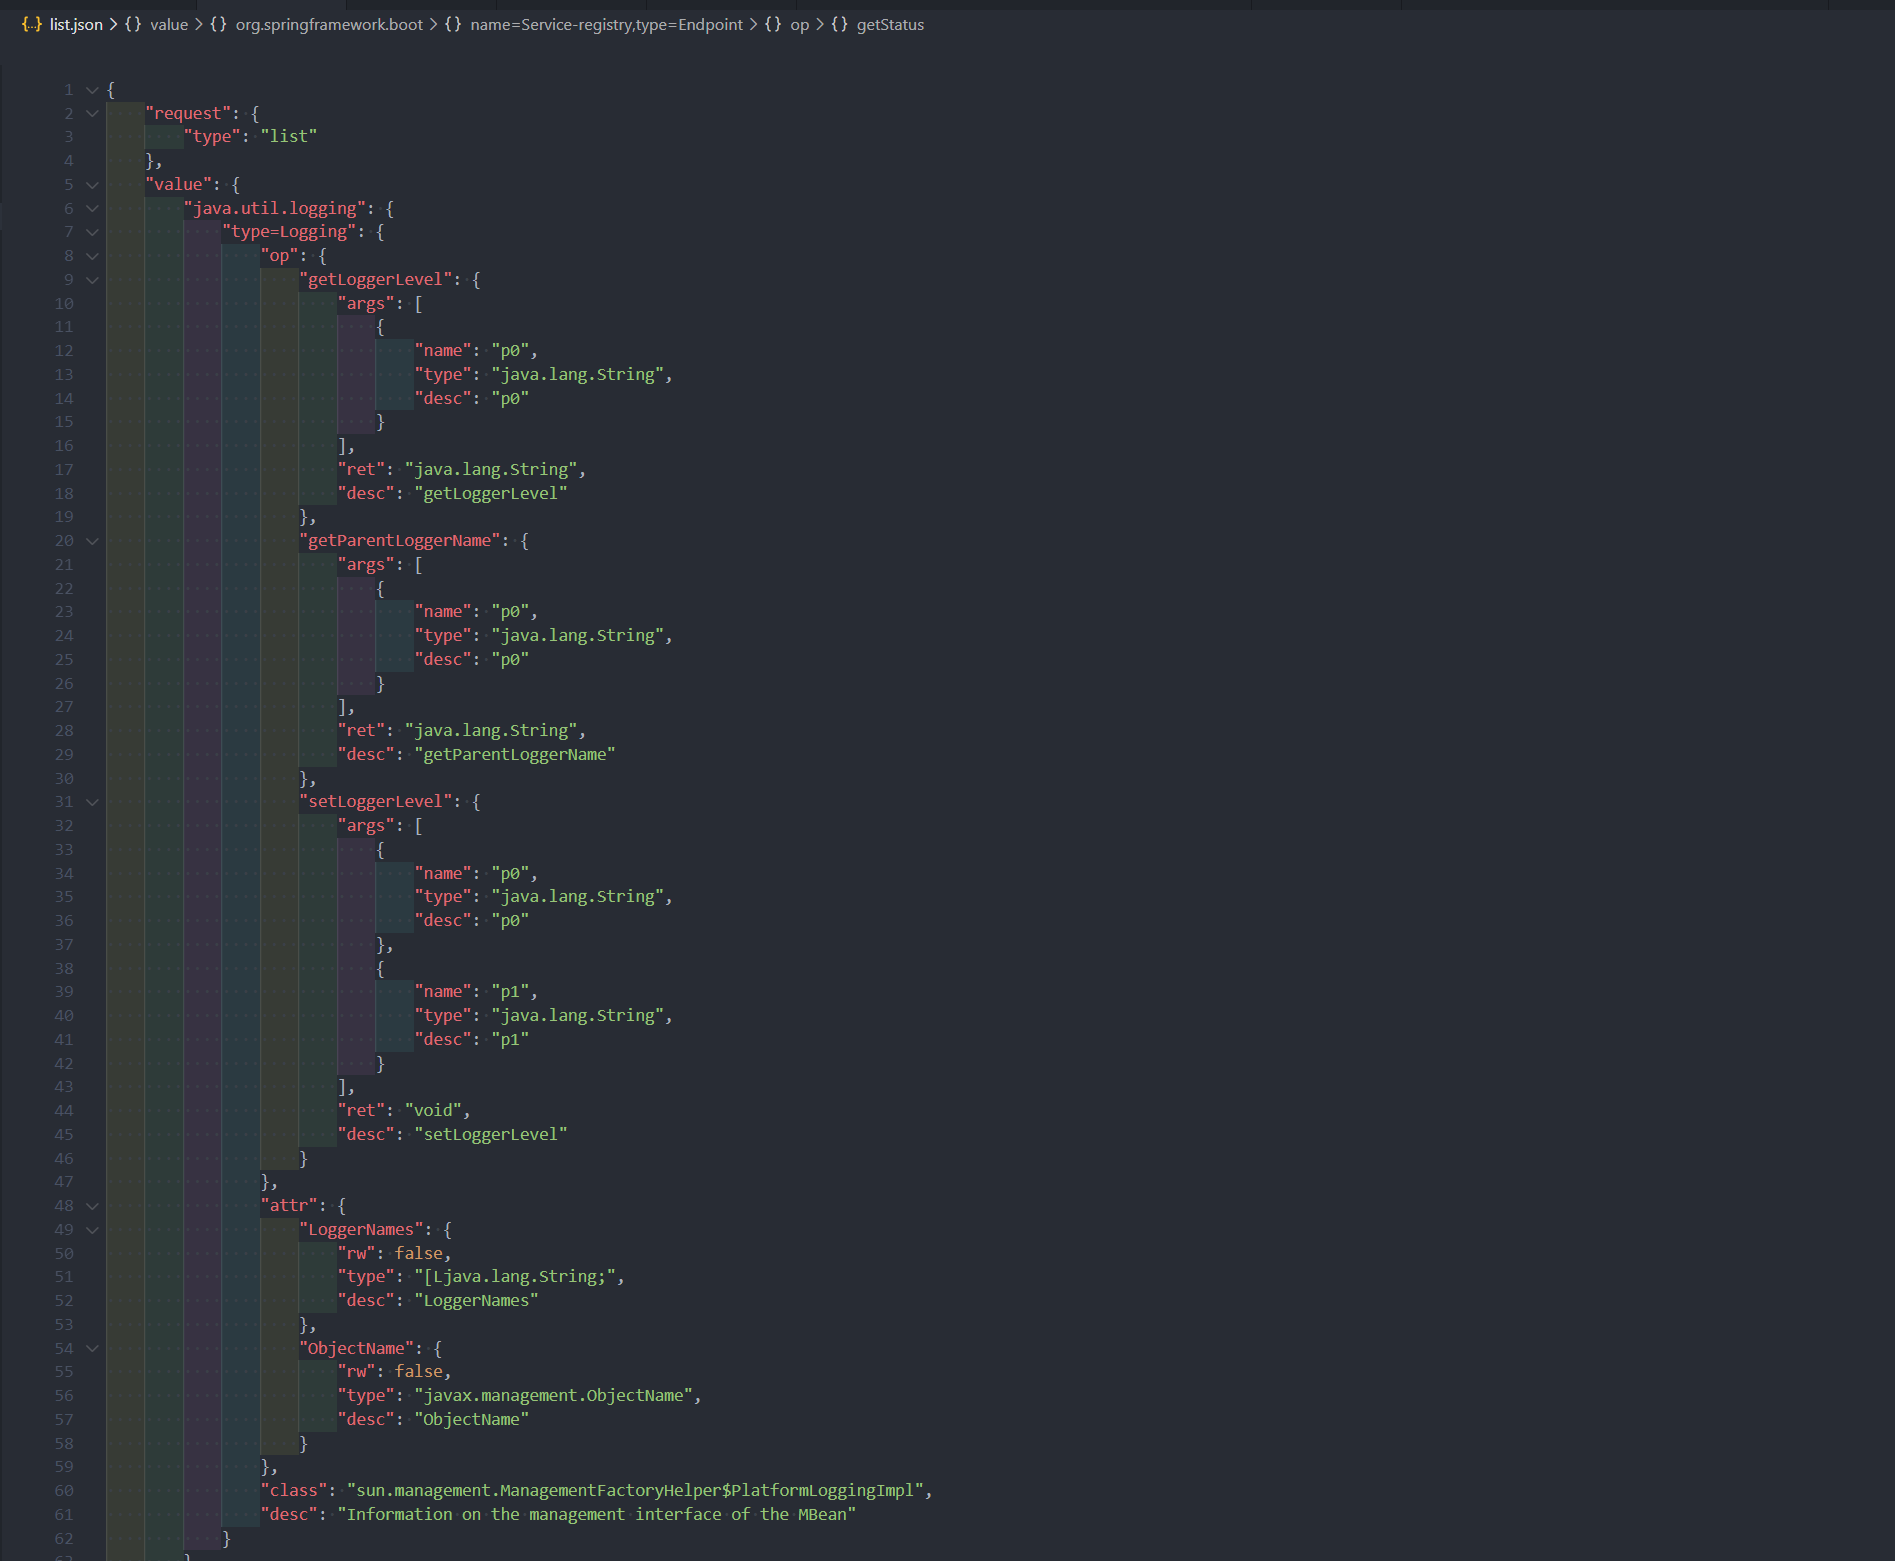Collapse the root object at line 1
Screen dimensions: 1895x1561
92,90
